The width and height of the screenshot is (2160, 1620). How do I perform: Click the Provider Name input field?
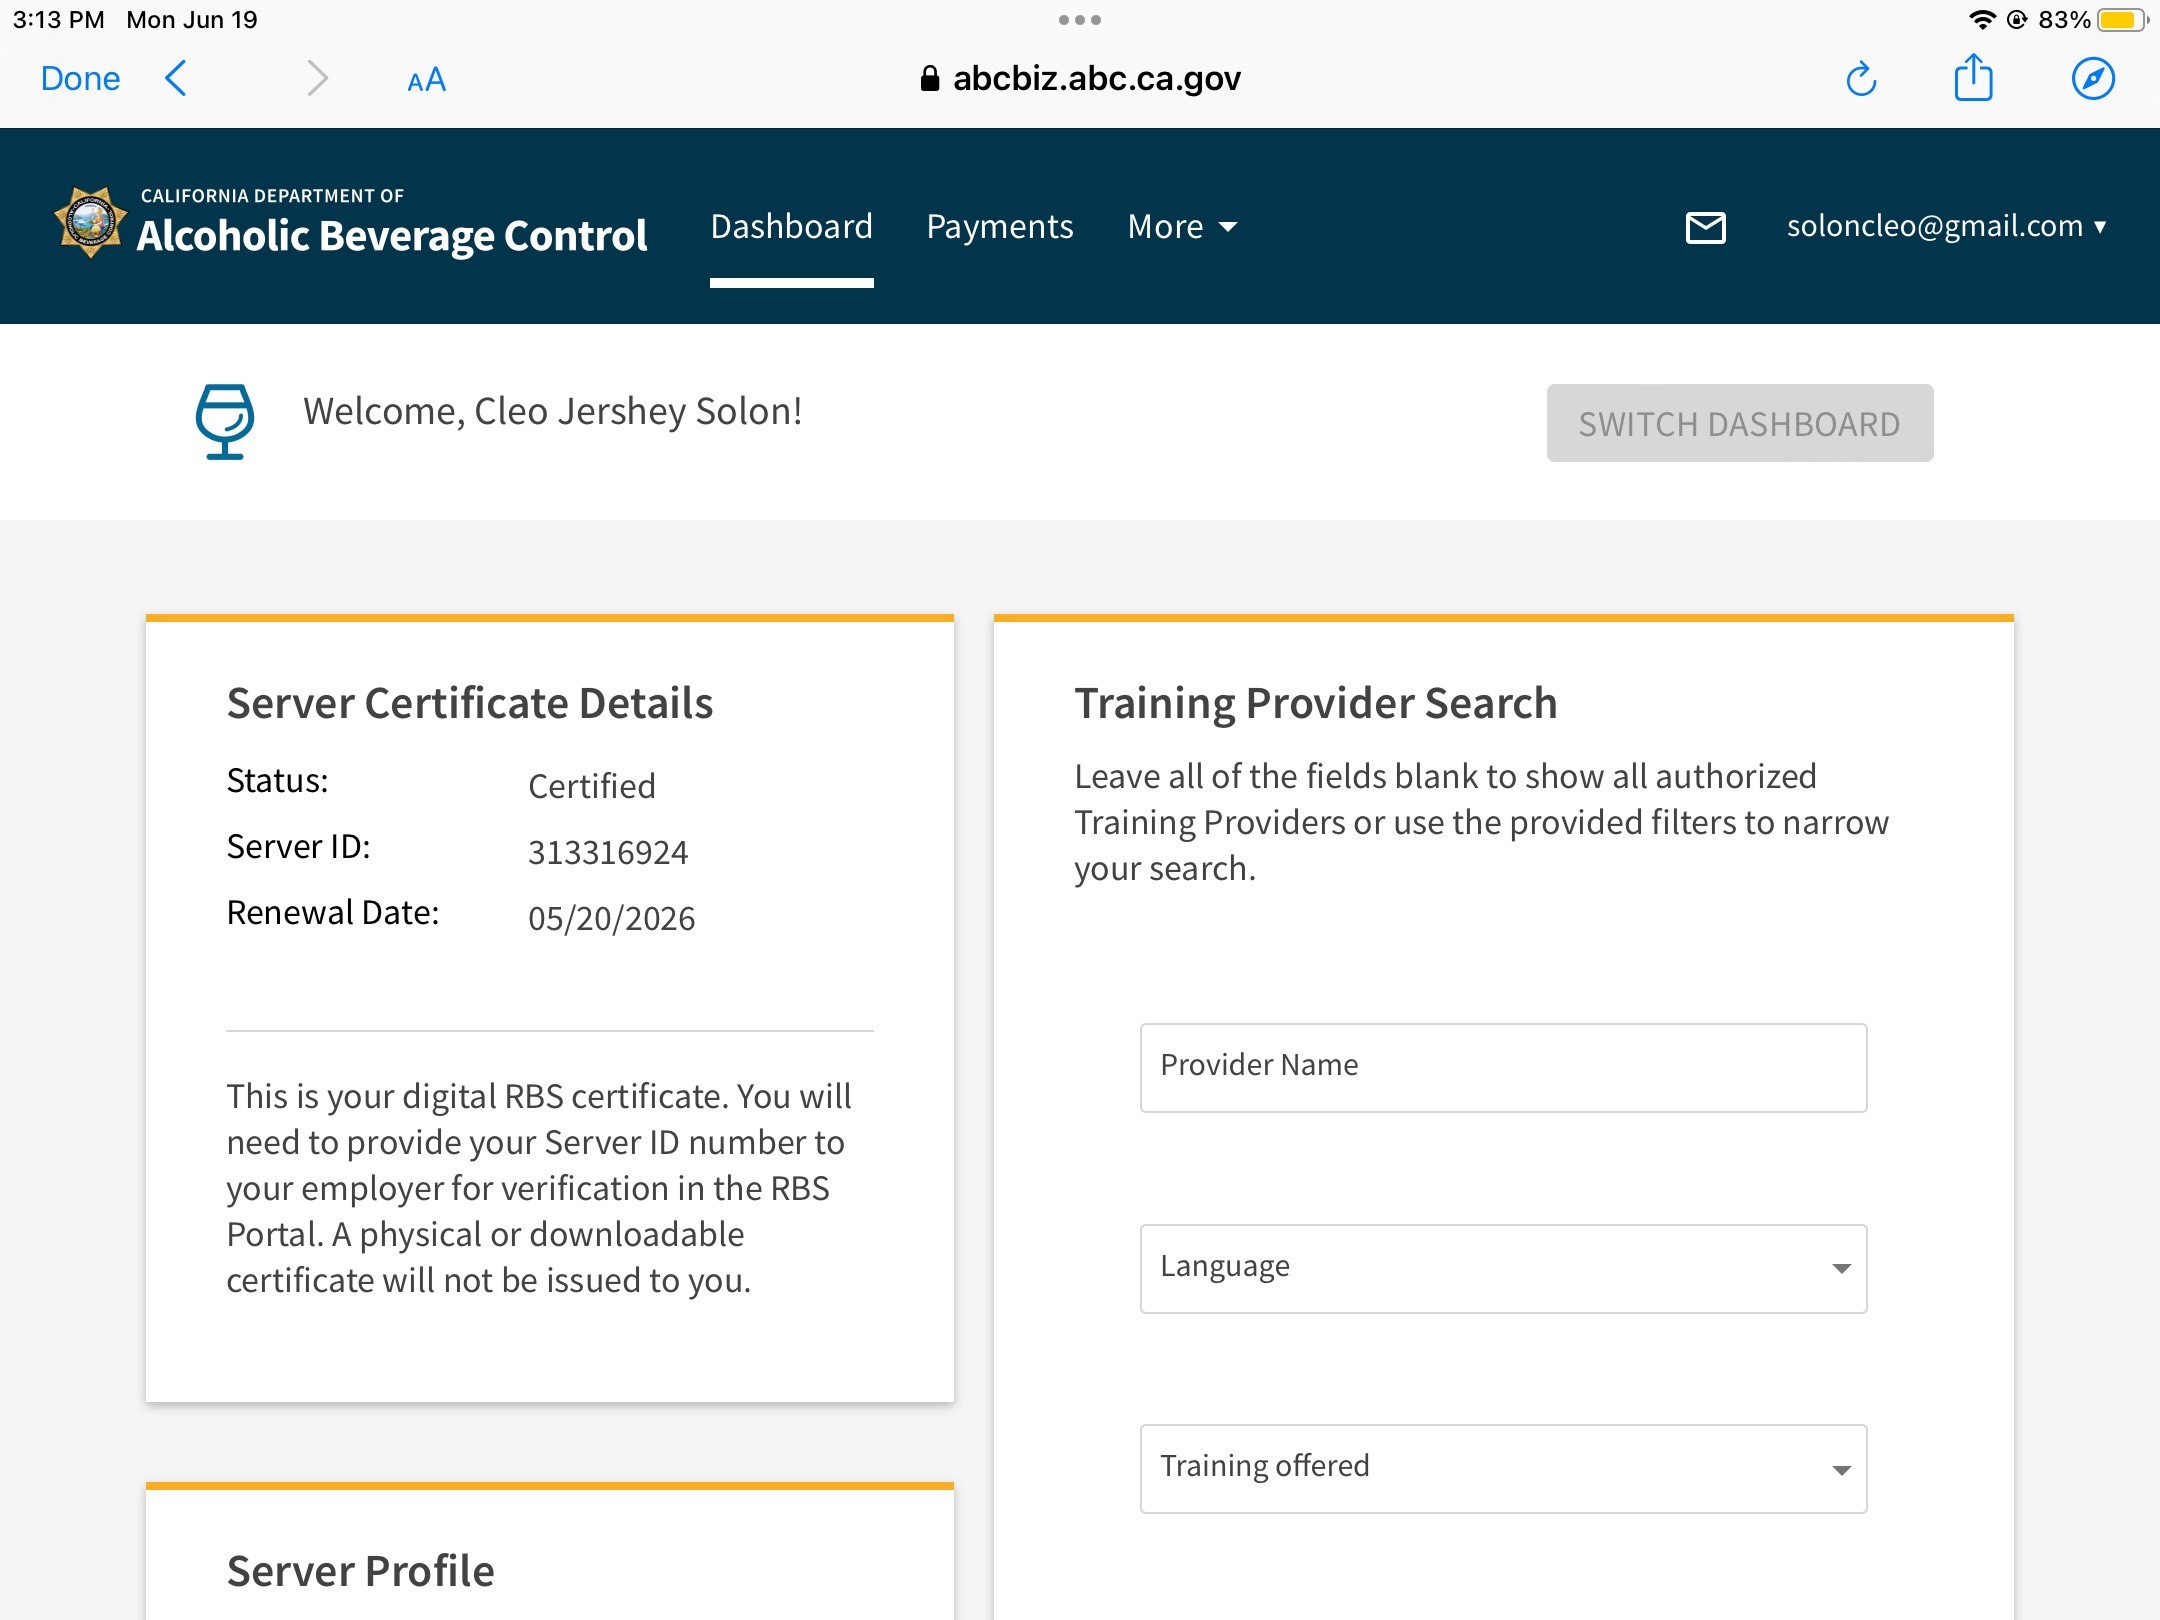[x=1503, y=1067]
